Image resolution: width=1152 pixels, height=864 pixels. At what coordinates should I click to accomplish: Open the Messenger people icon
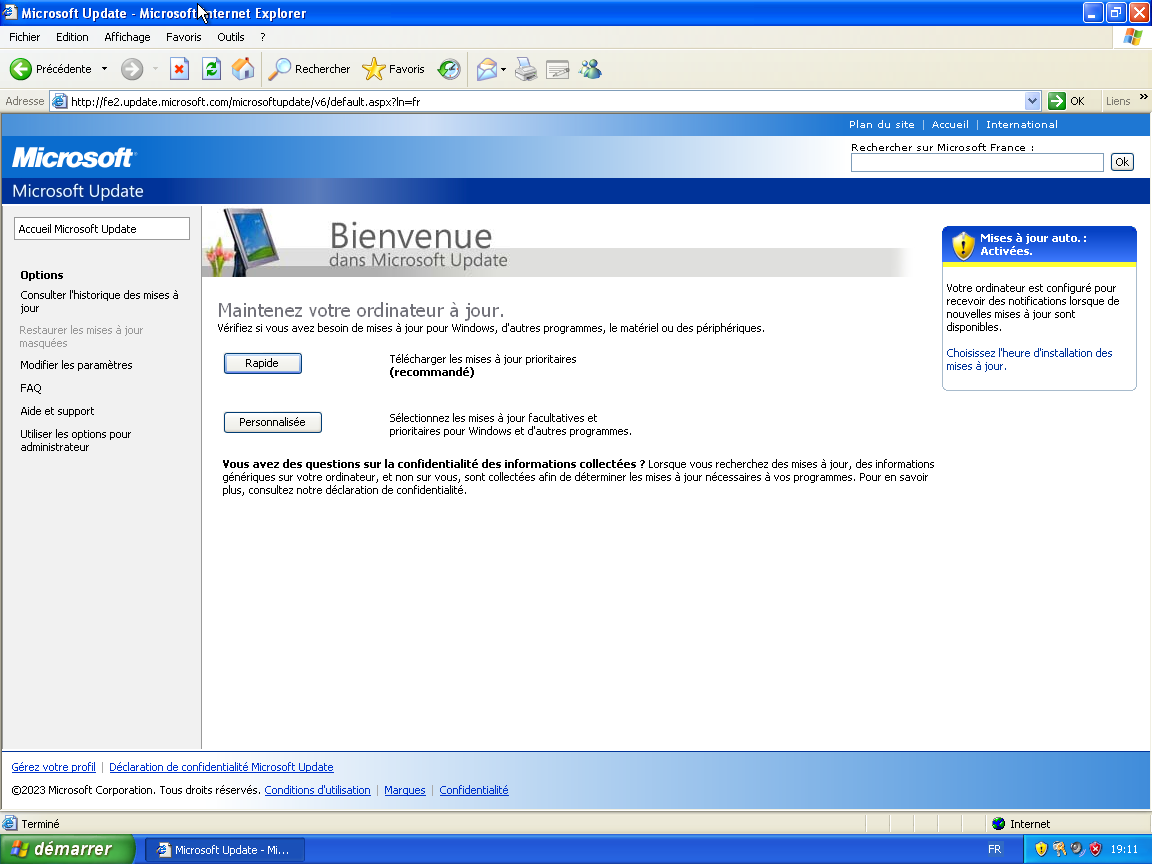click(x=590, y=69)
